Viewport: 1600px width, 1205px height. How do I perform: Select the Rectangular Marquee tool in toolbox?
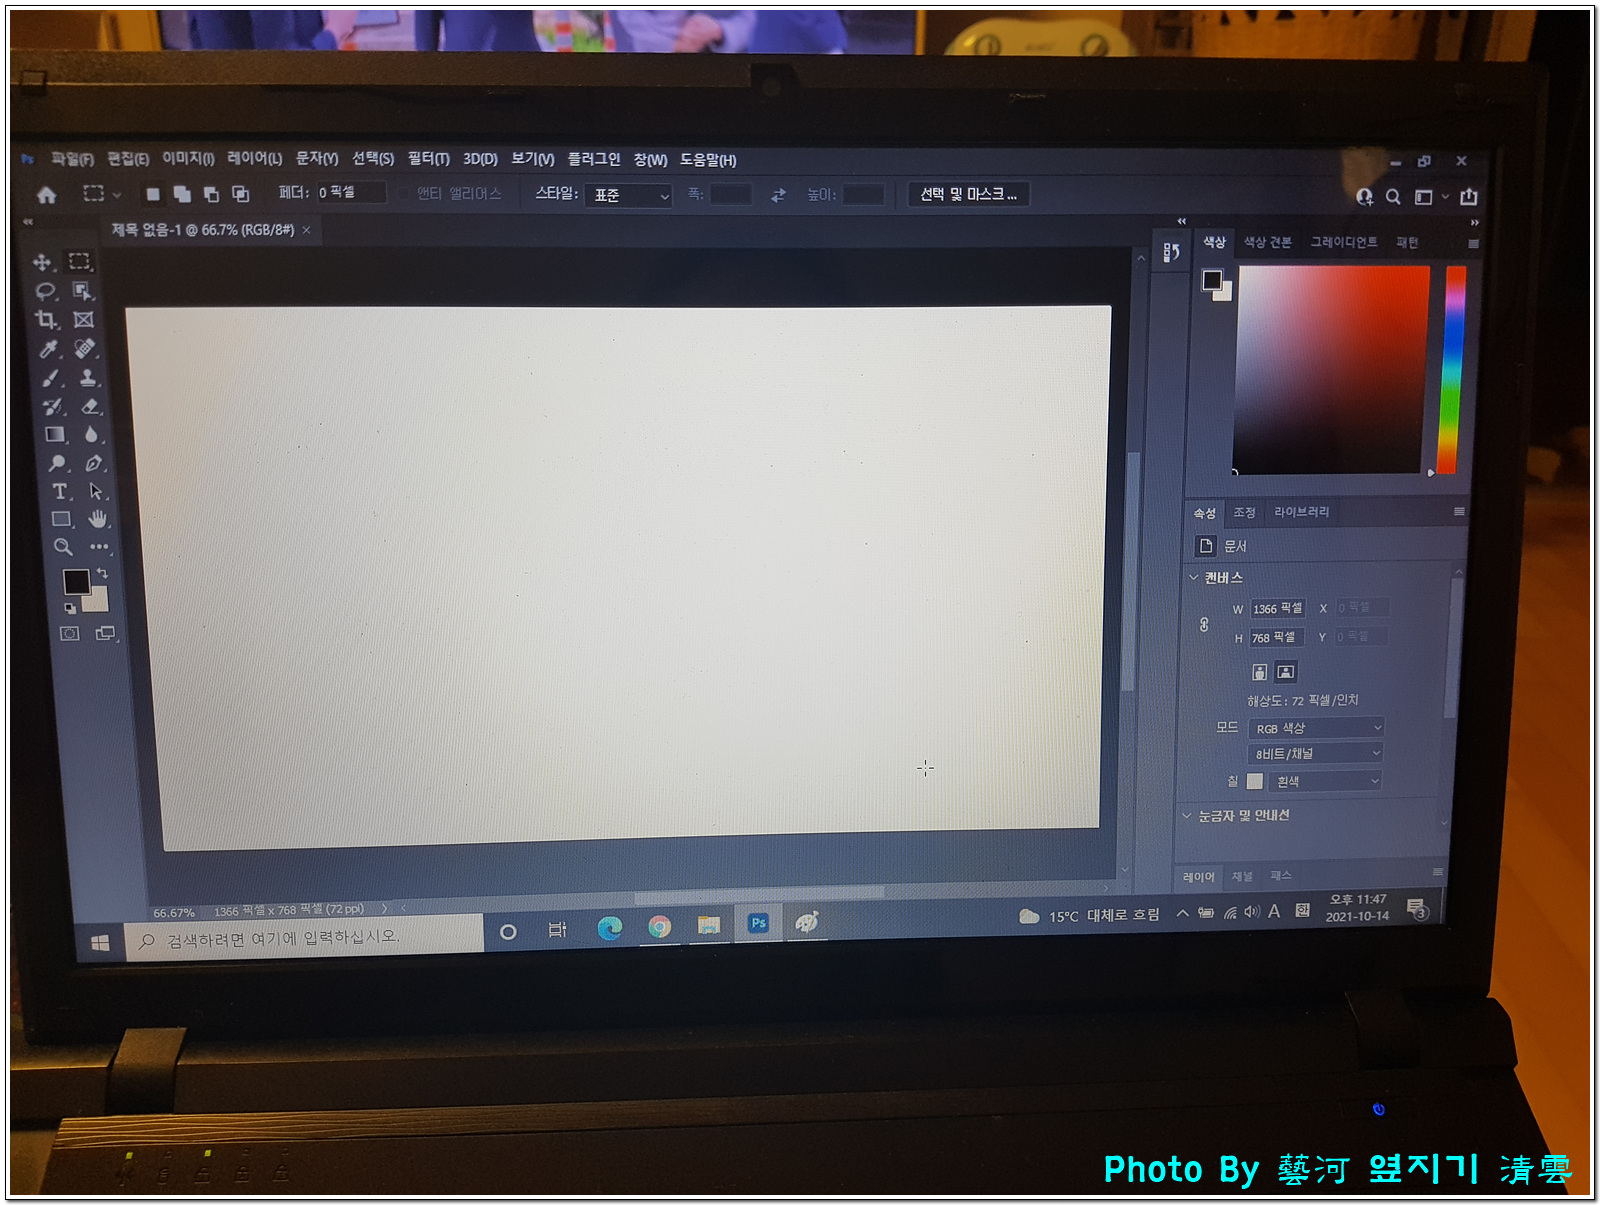[x=80, y=262]
